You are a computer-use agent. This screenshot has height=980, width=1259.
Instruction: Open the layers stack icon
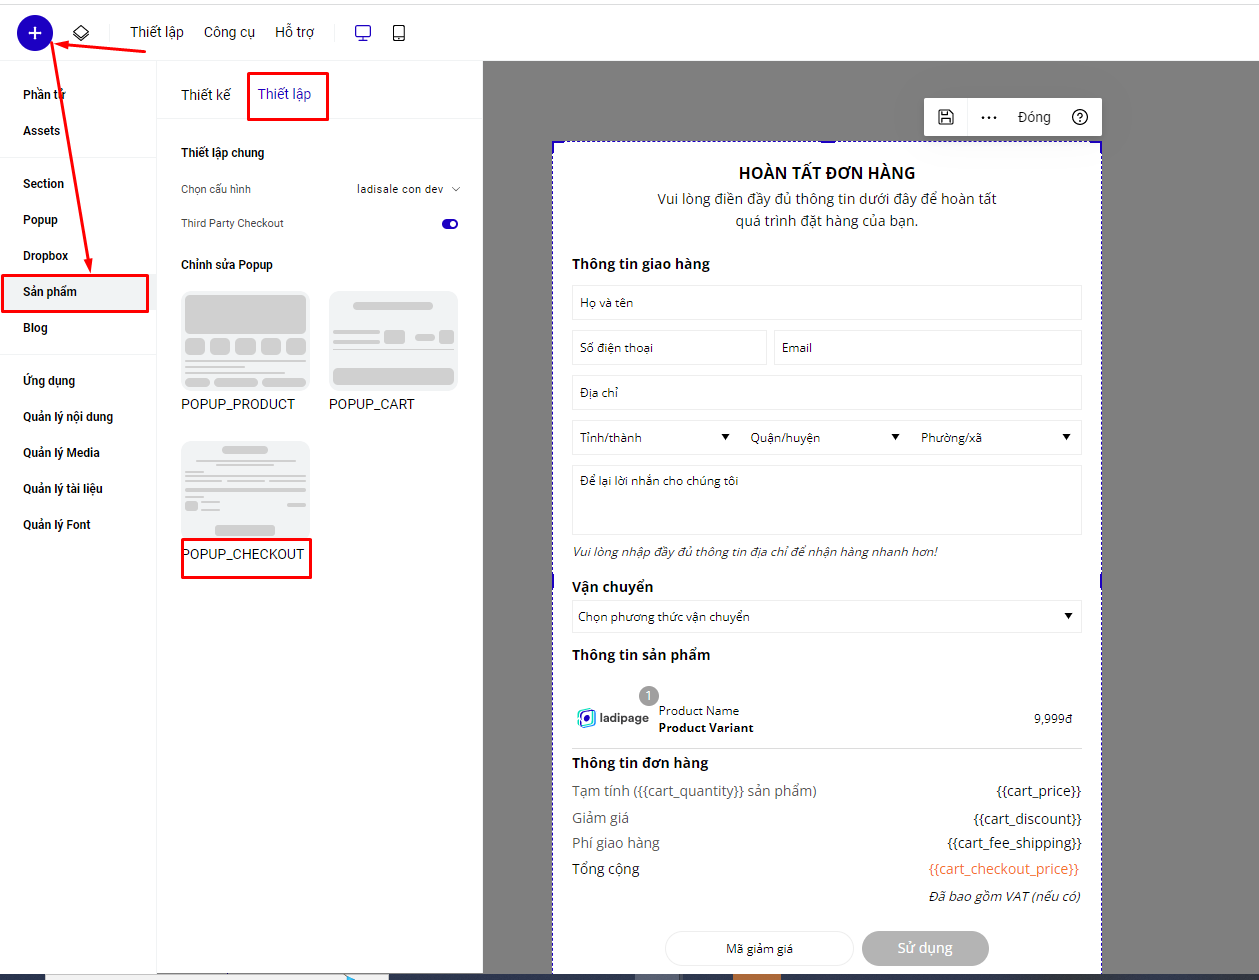click(81, 33)
